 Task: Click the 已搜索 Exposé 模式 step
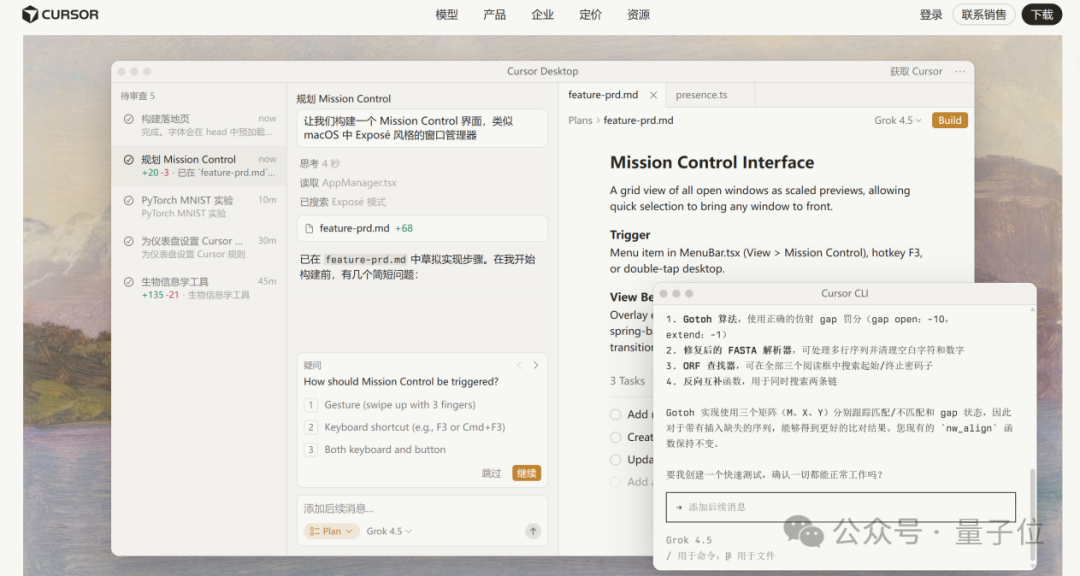coord(342,202)
